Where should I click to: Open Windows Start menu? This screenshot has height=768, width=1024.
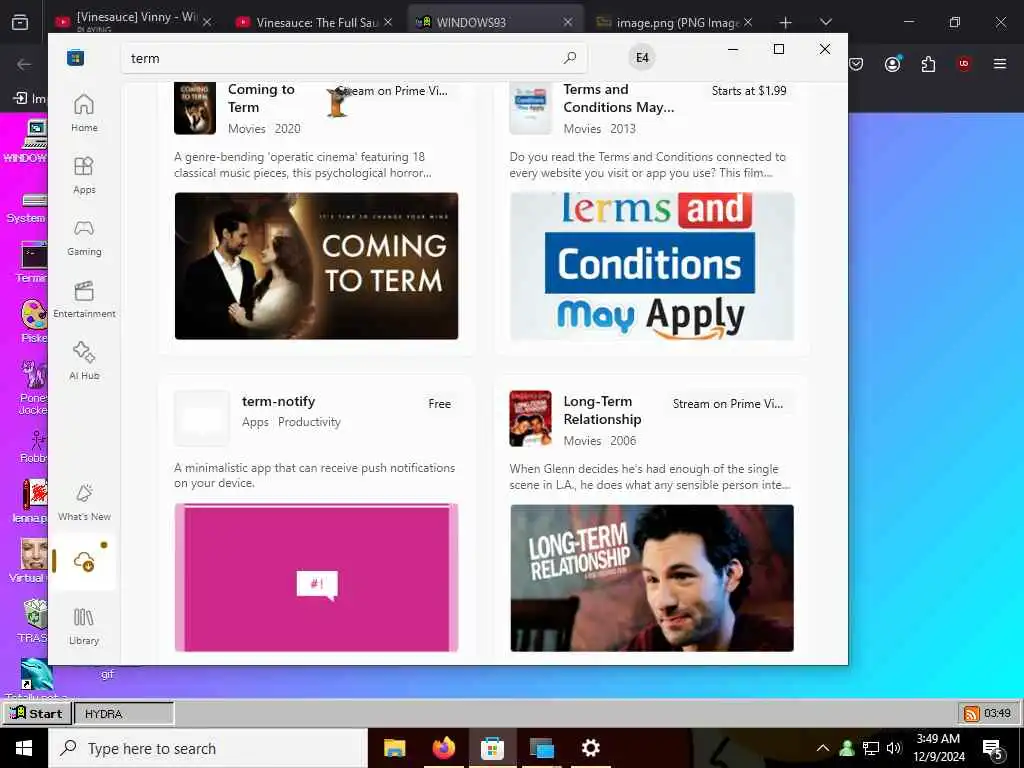click(x=24, y=748)
